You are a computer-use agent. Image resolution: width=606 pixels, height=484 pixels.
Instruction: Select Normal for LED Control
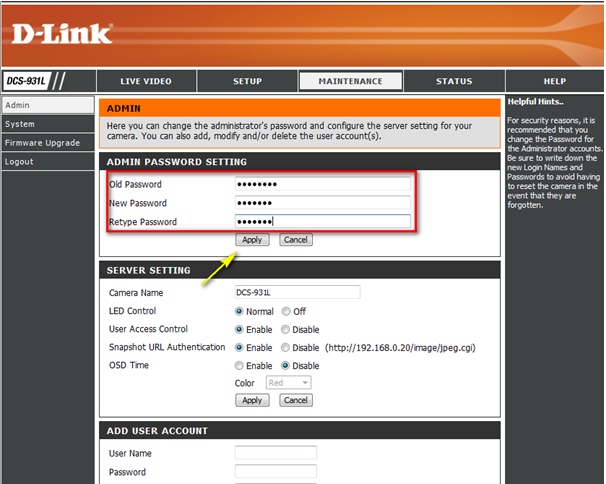tap(240, 311)
